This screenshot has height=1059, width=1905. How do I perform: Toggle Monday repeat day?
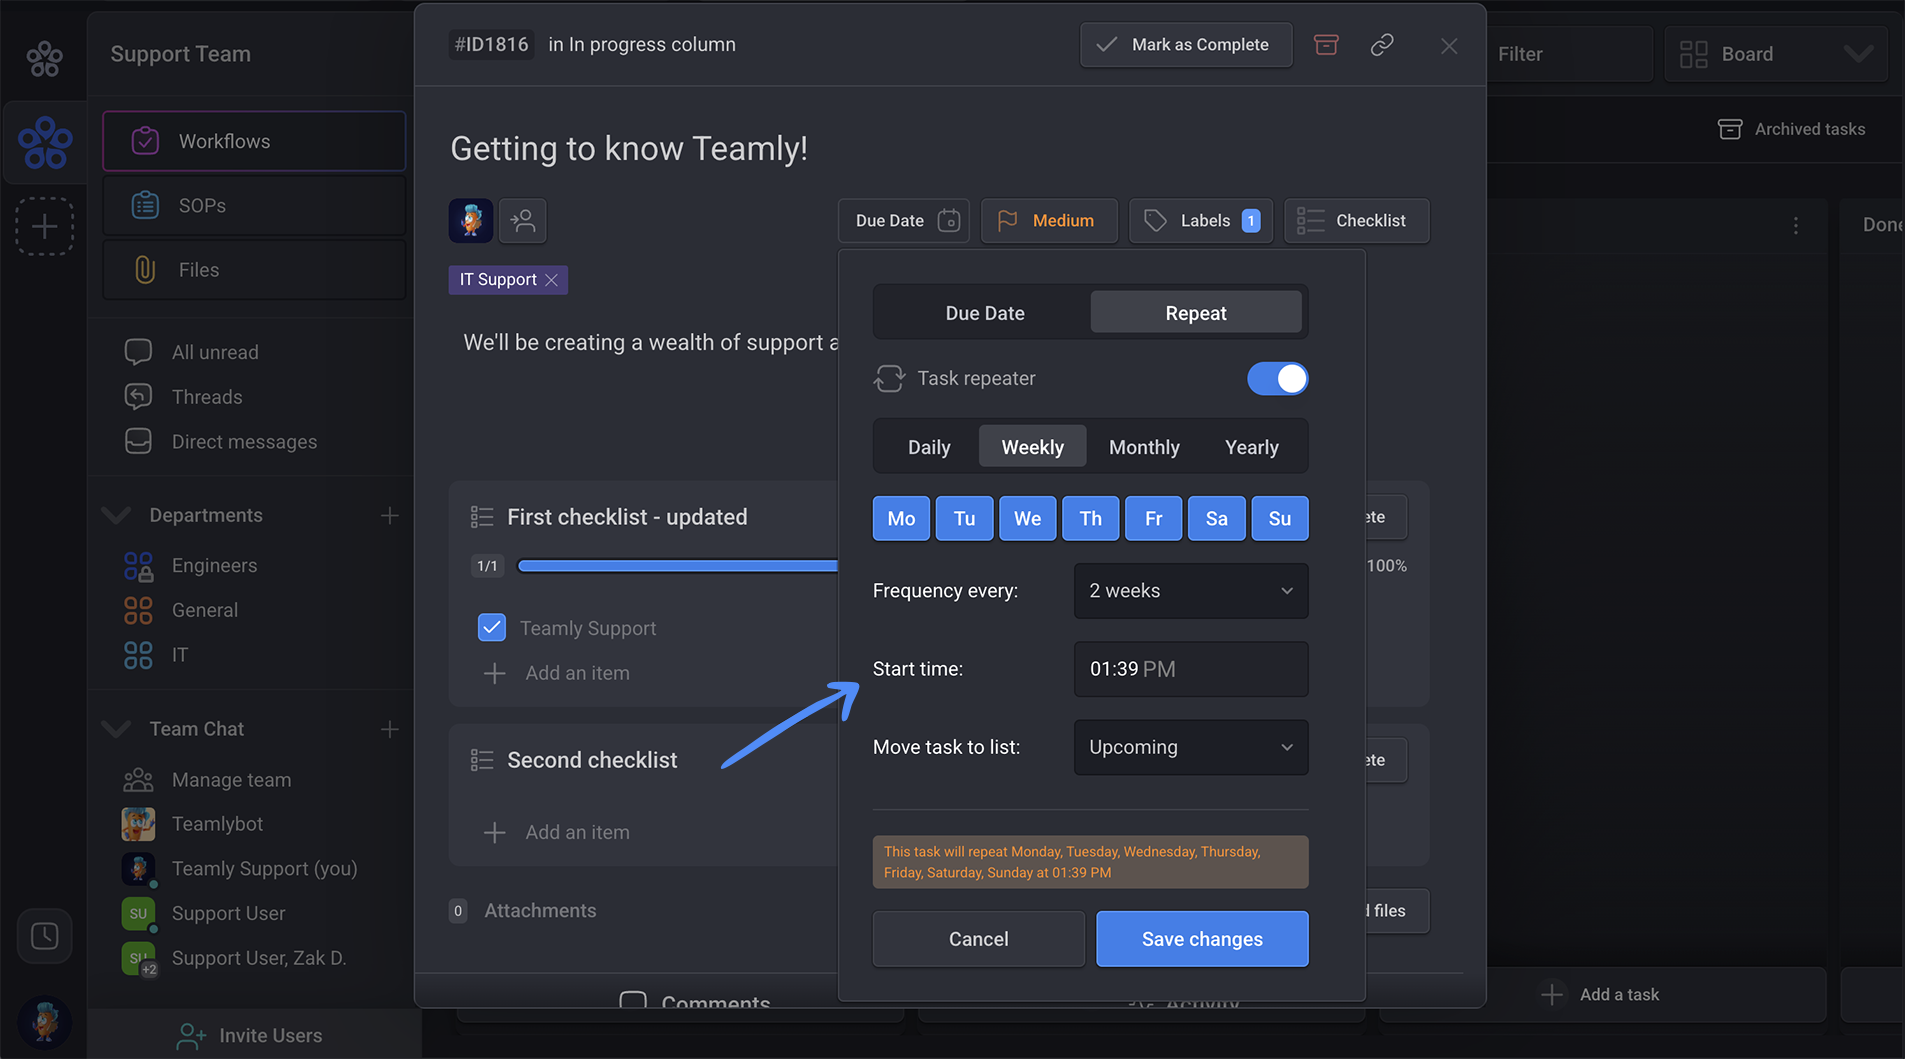point(901,518)
